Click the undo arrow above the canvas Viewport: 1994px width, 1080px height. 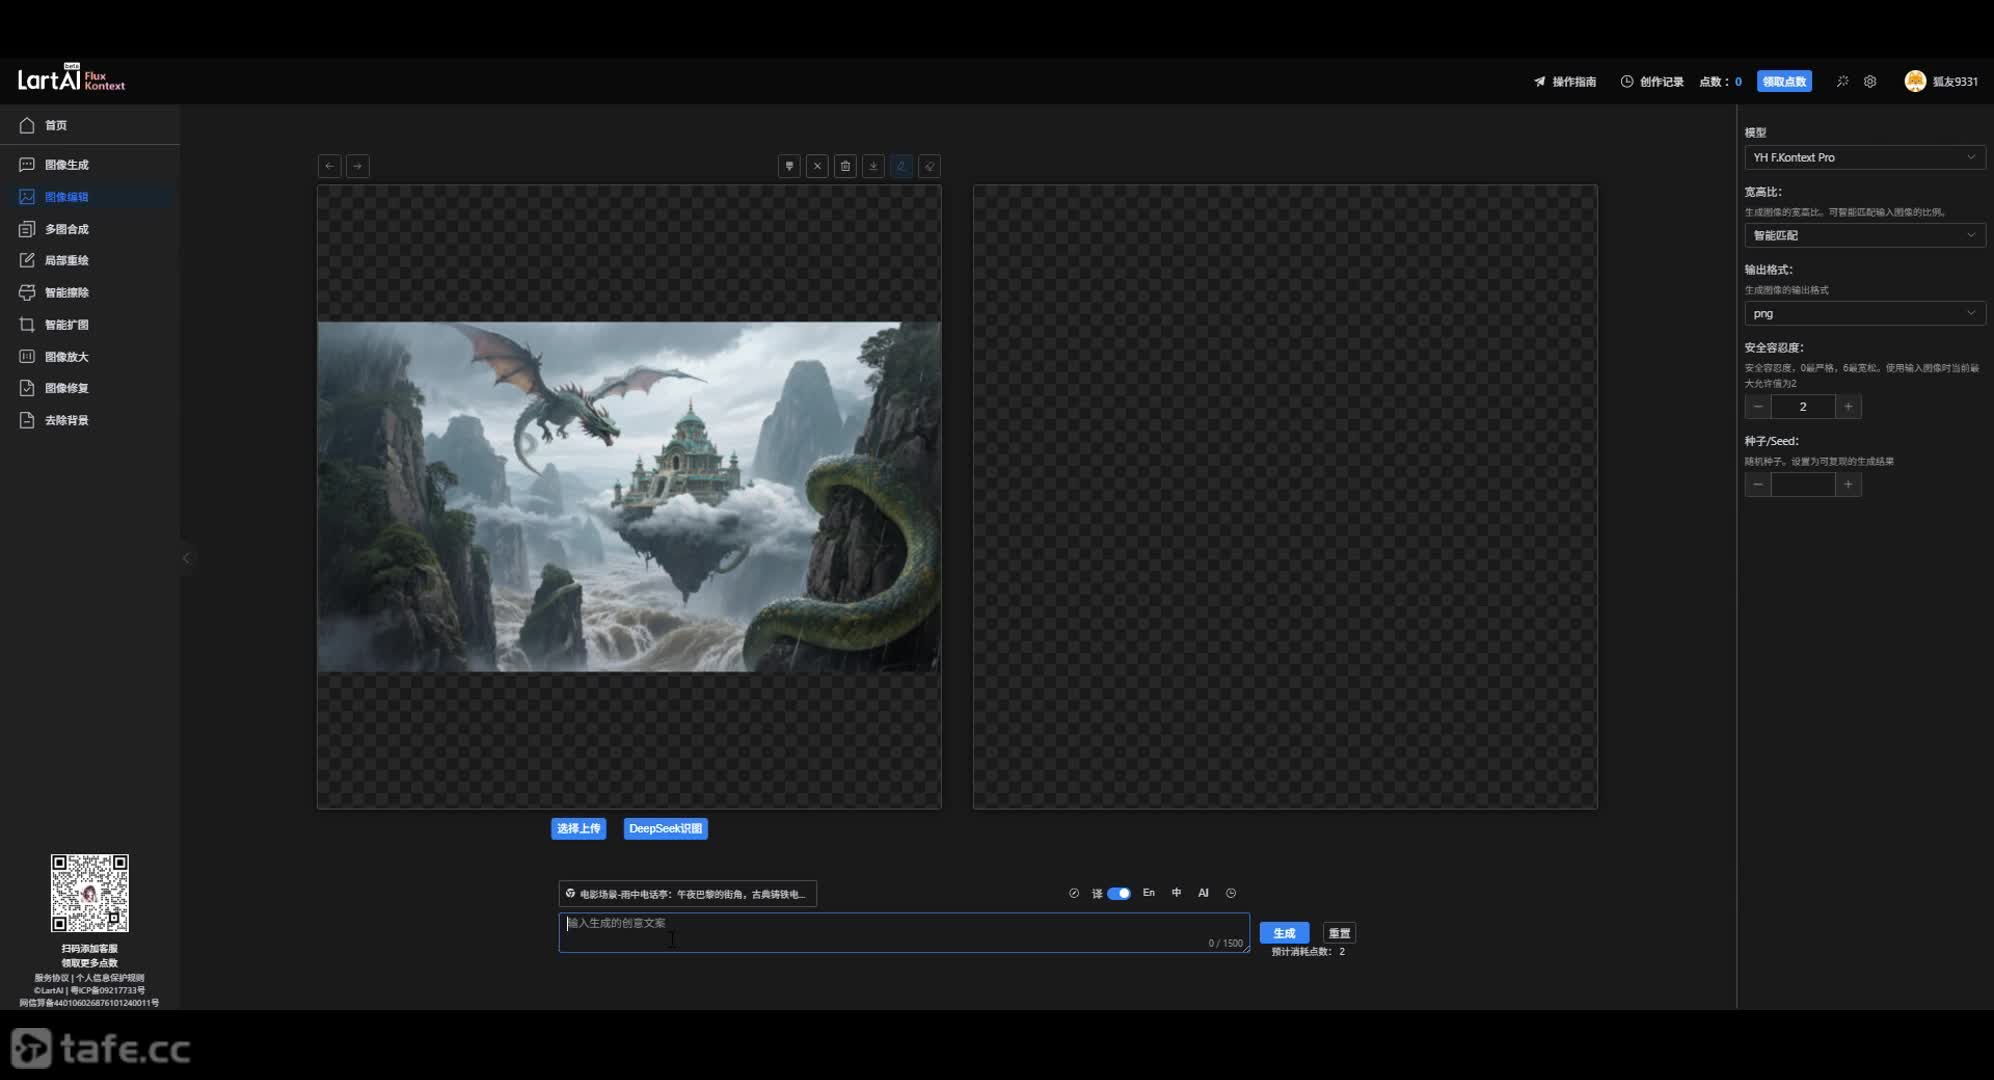point(329,166)
